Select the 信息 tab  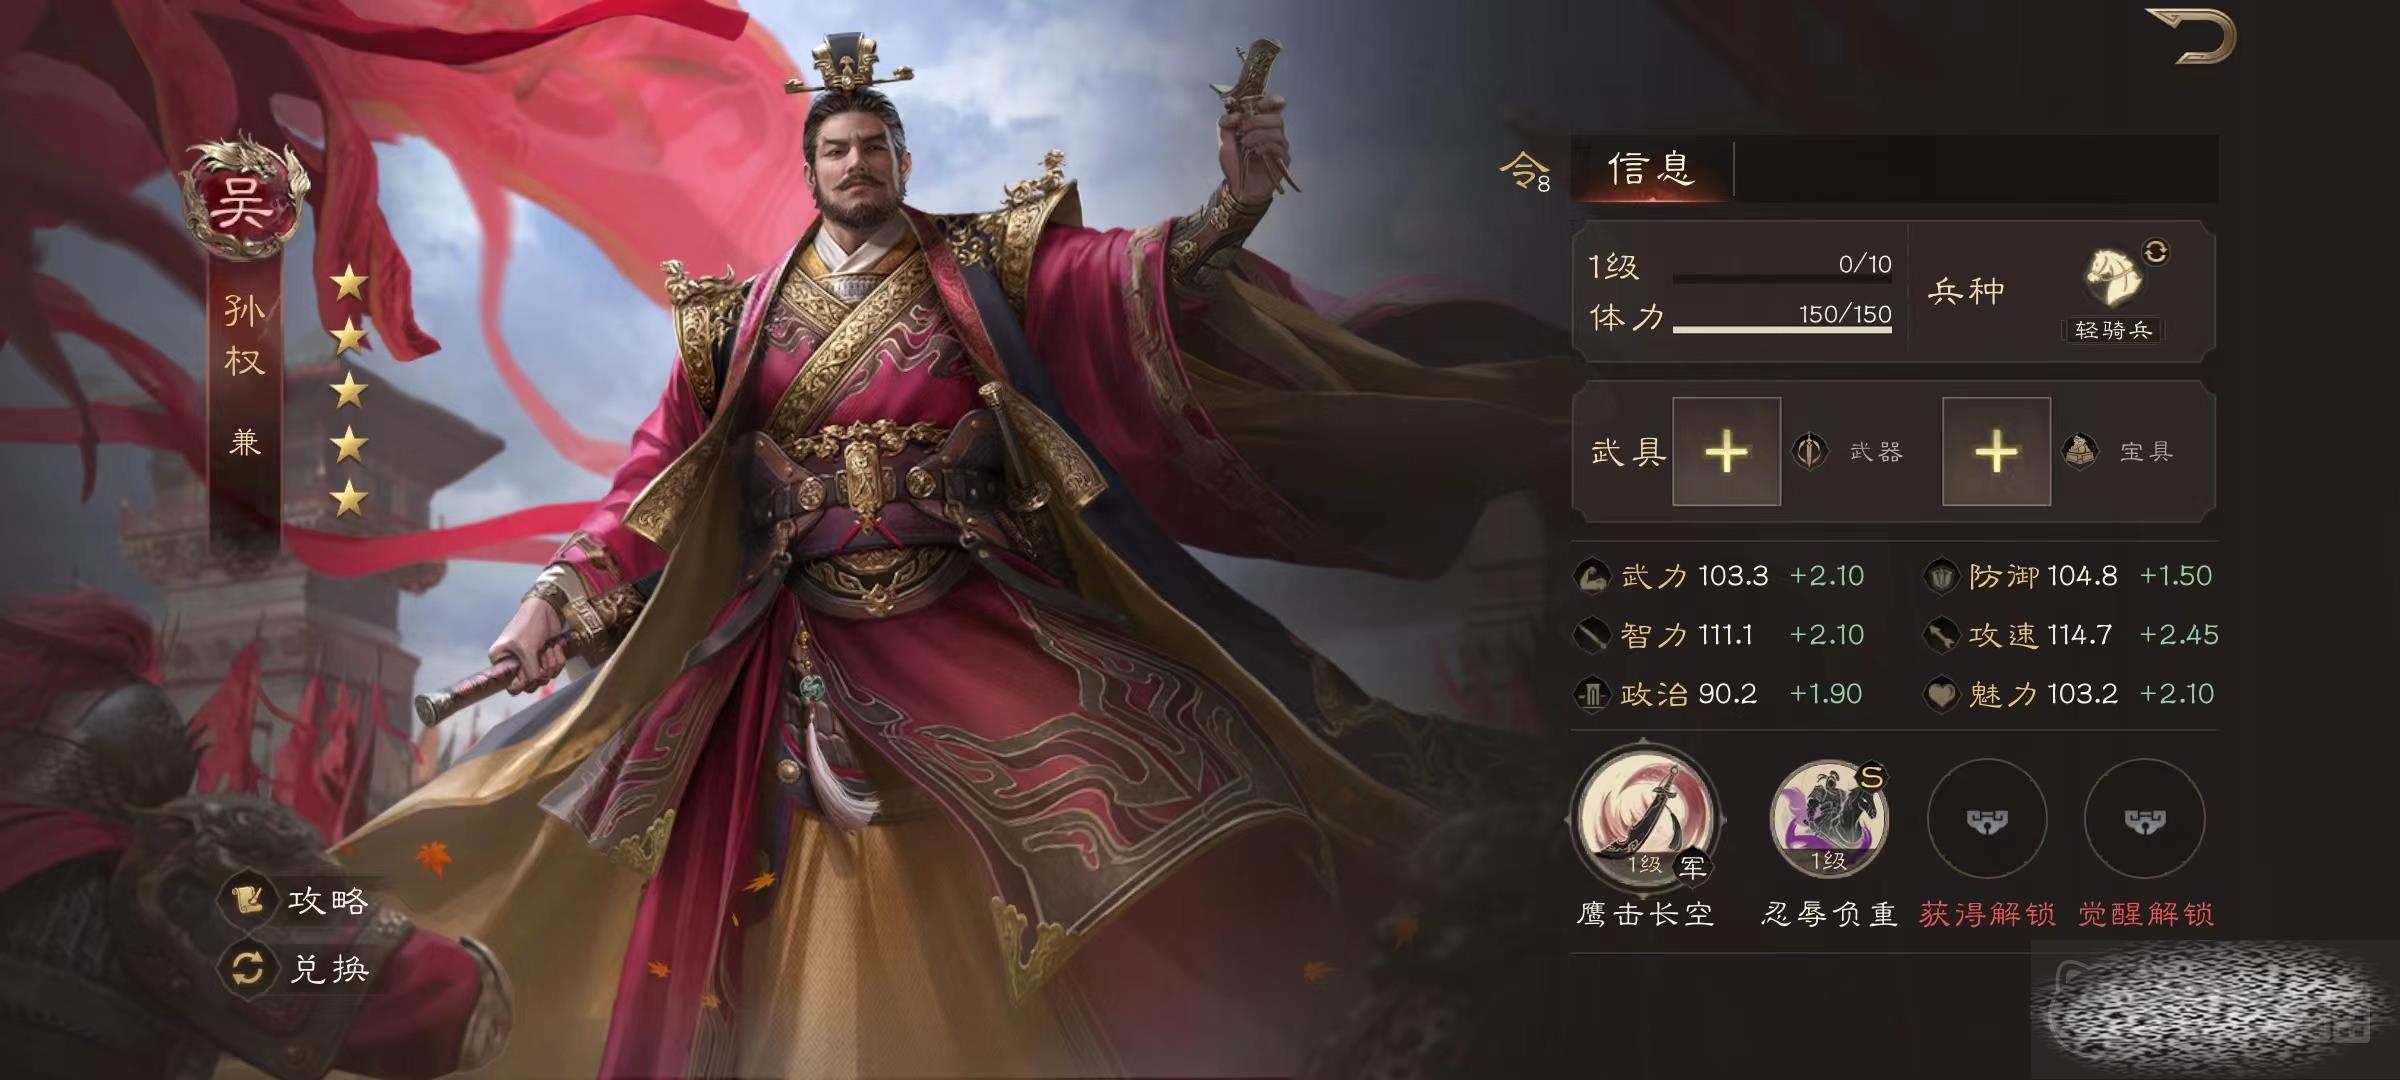click(1651, 169)
